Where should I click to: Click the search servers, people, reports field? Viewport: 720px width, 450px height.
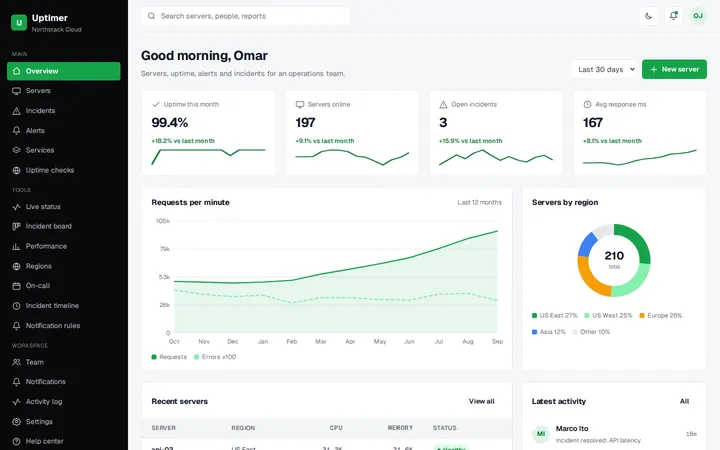(x=246, y=16)
